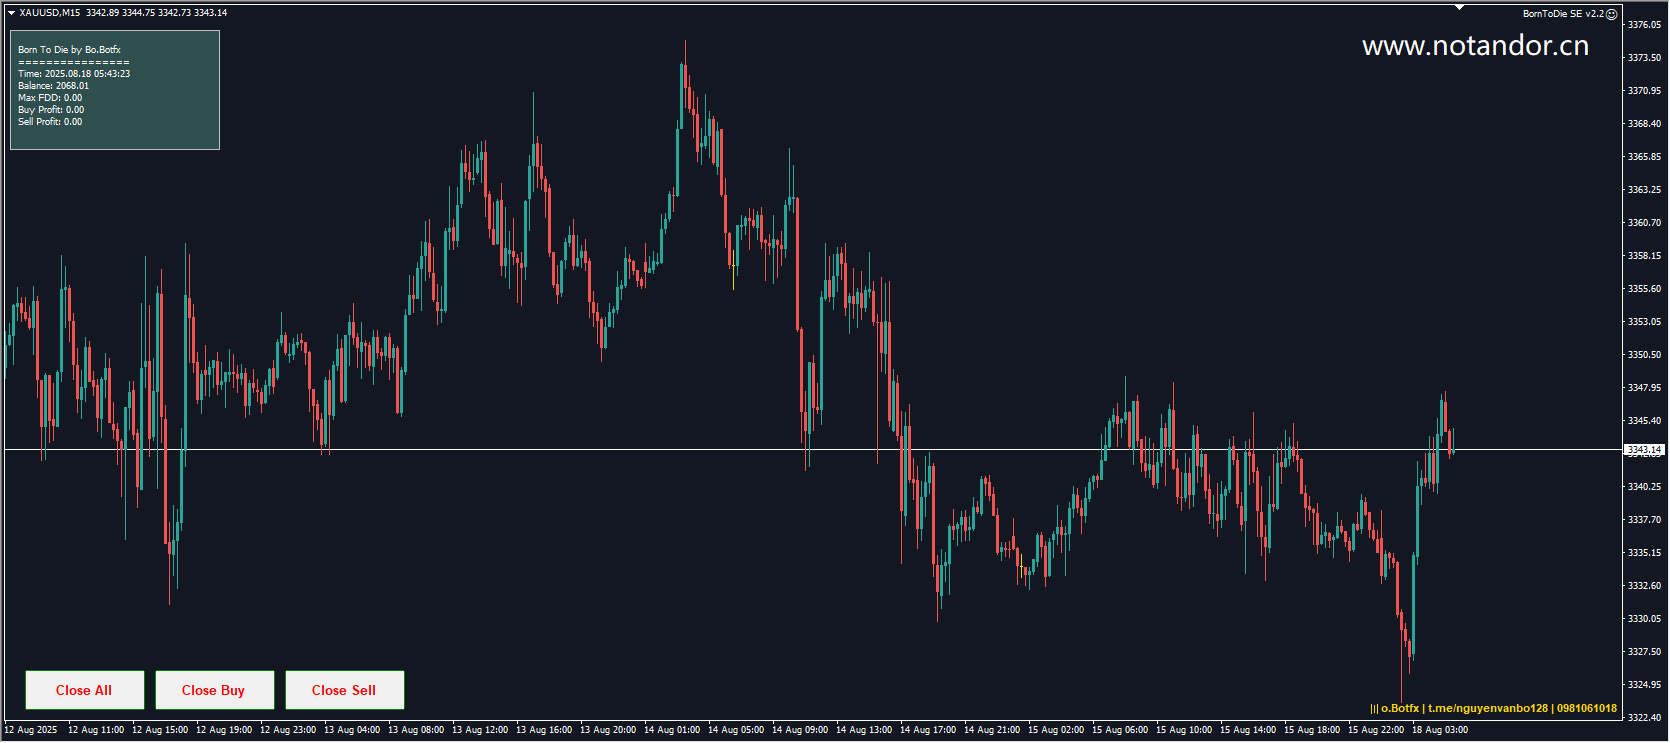Click the 12 Aug 2025 time axis label
Viewport: 1670px width, 743px height.
pyautogui.click(x=30, y=730)
